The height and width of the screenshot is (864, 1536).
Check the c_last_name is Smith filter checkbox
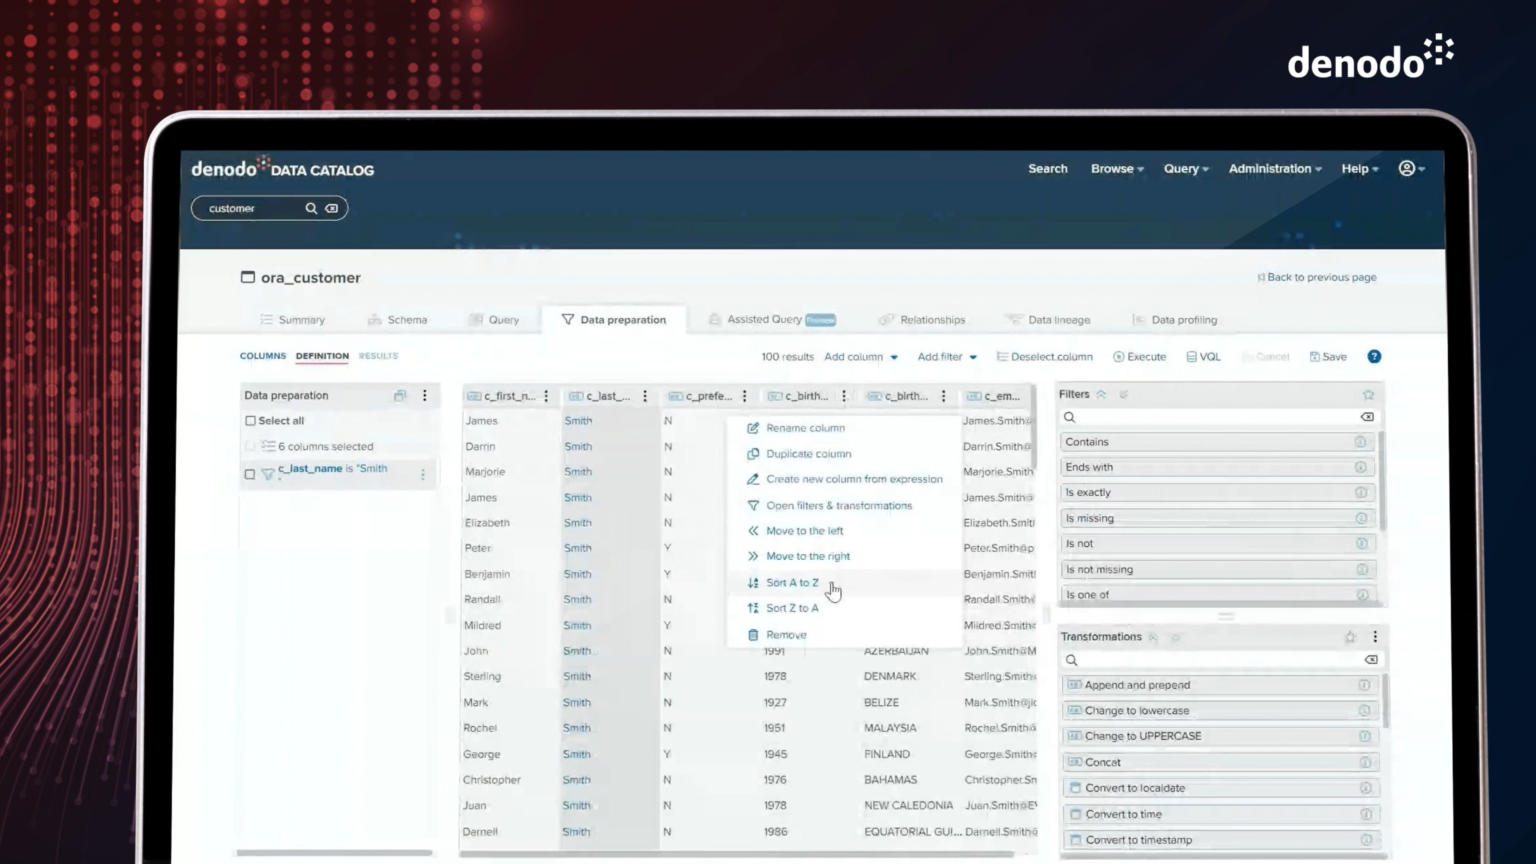coord(250,473)
